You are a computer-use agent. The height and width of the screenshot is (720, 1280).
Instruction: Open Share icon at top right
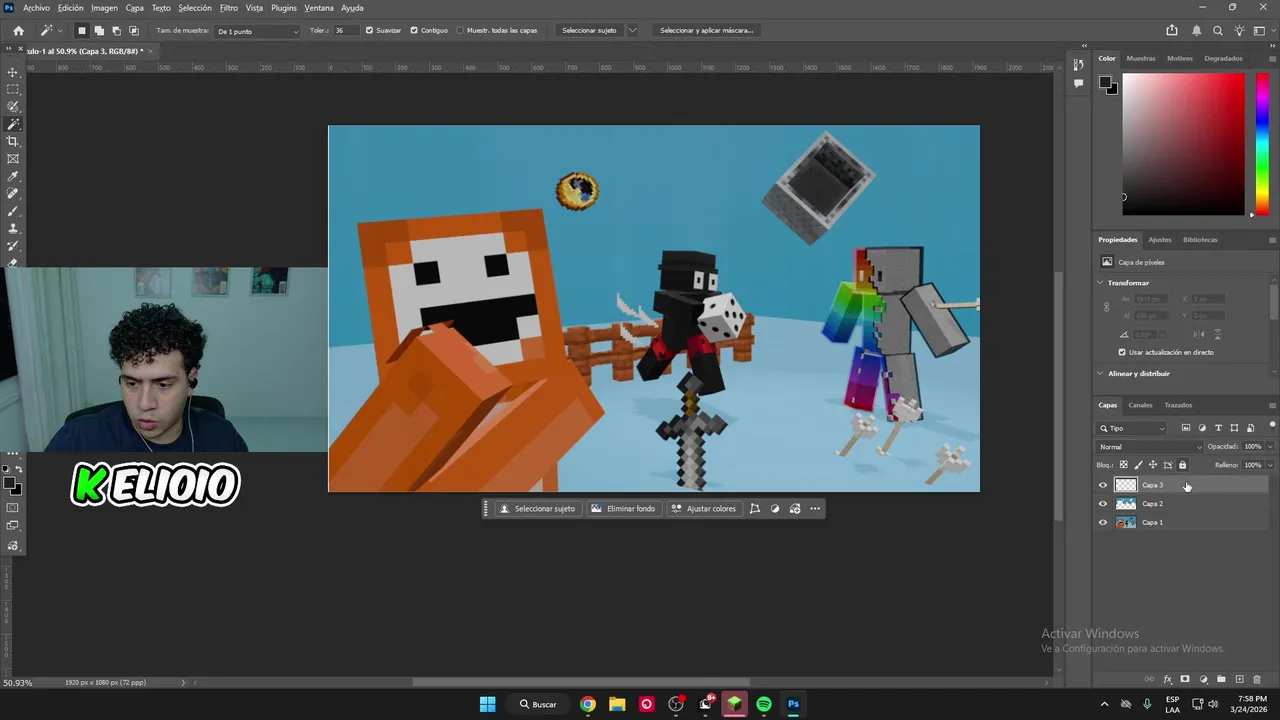coord(1172,31)
